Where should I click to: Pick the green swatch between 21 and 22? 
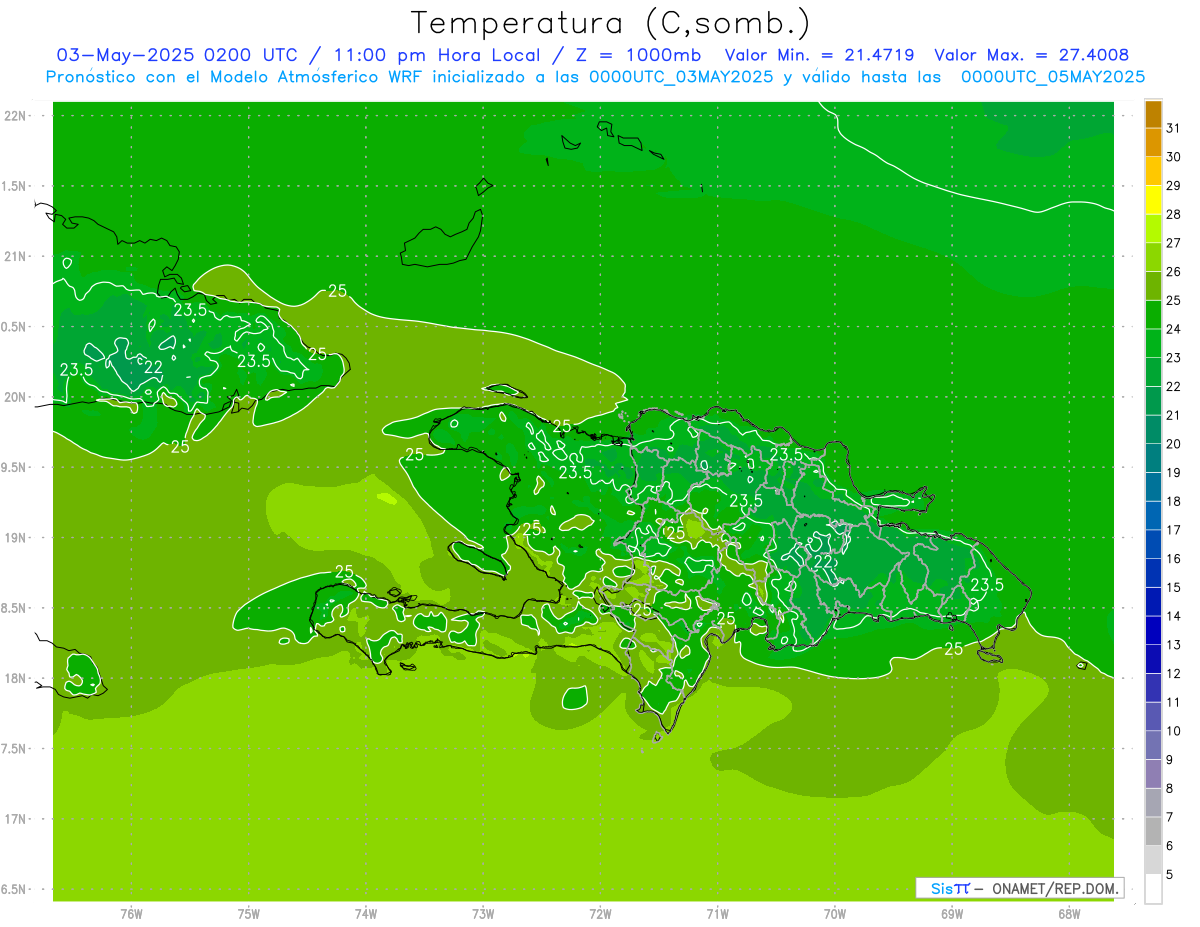point(1153,401)
